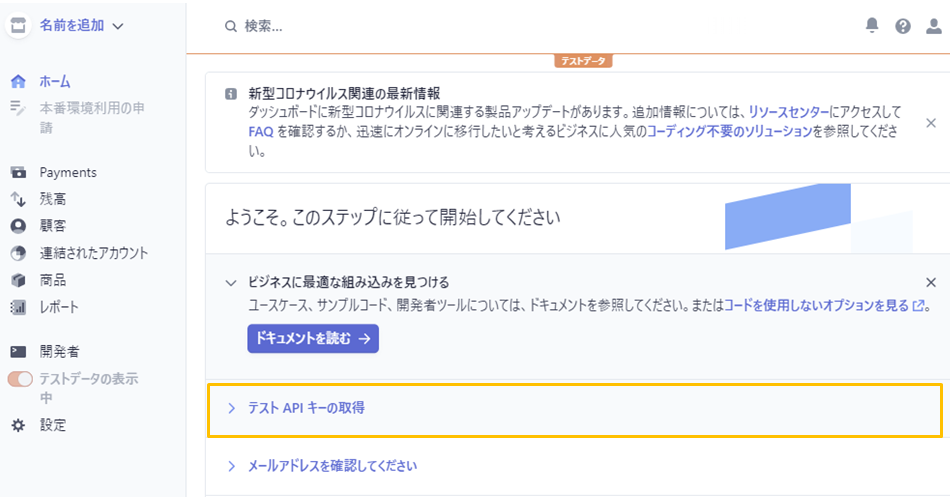Open the user profile icon
The image size is (950, 497).
click(x=934, y=26)
